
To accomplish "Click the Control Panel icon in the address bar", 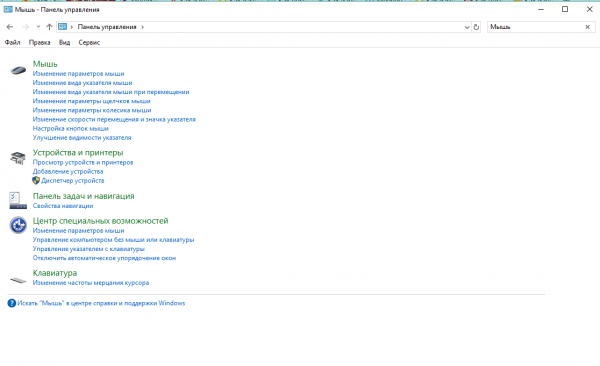I will click(62, 27).
